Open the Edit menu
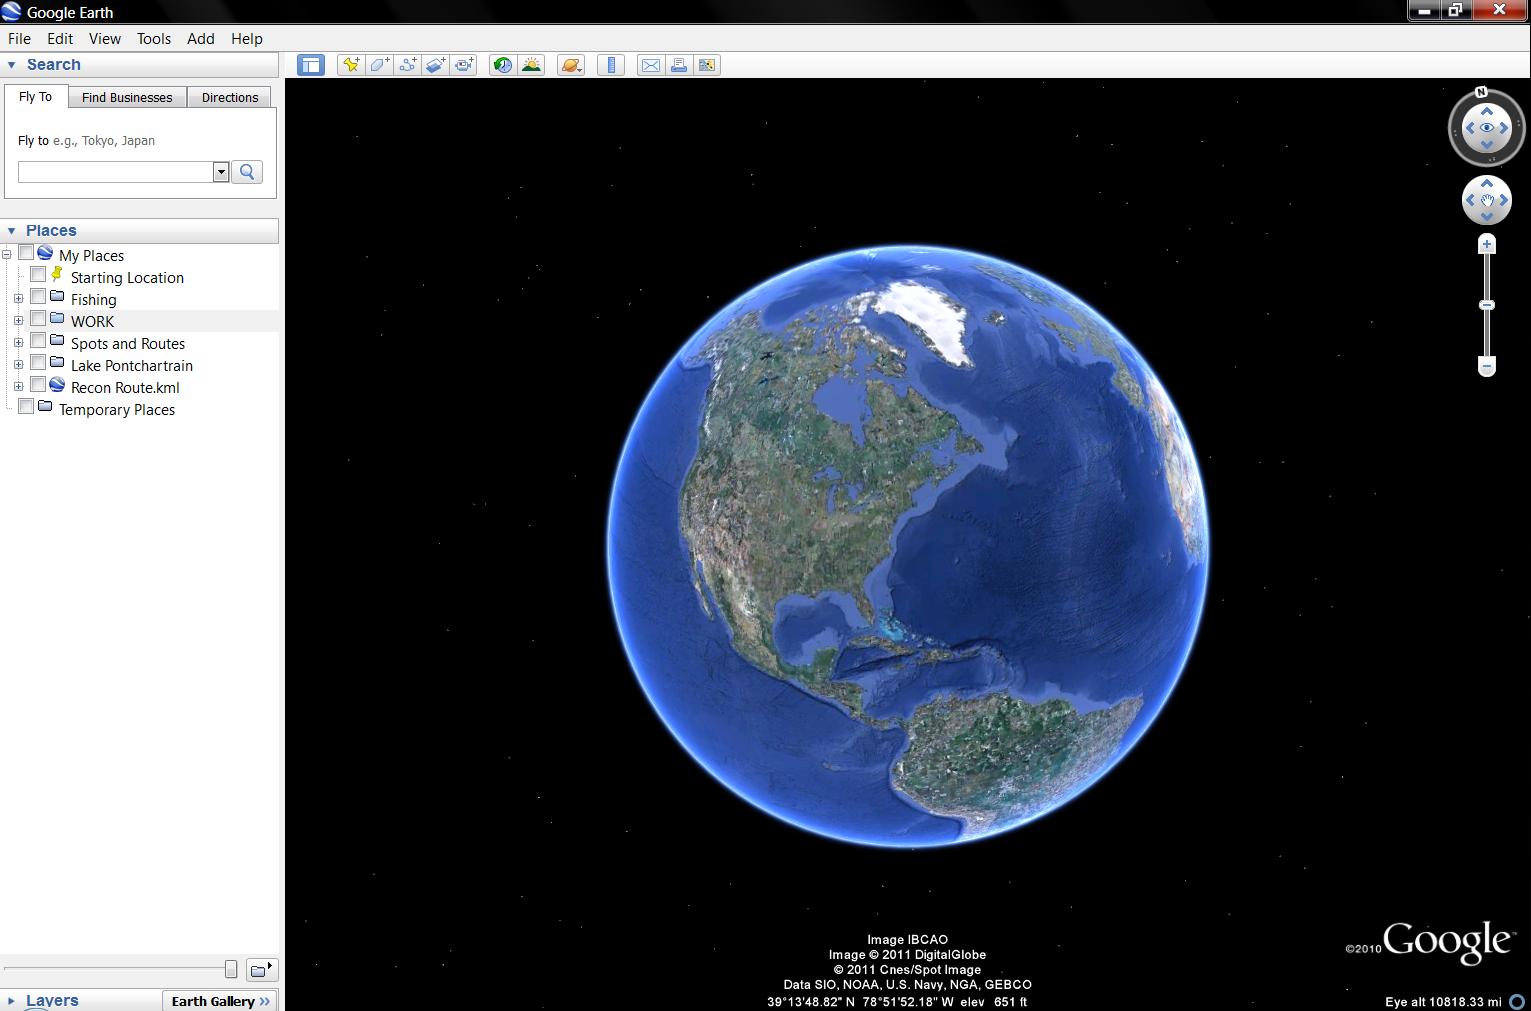 point(60,39)
